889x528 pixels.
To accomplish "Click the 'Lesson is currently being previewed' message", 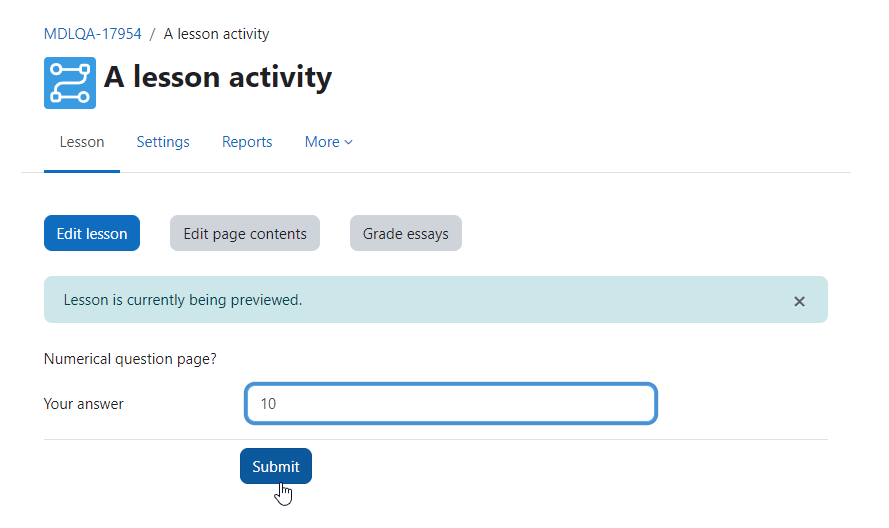I will pyautogui.click(x=183, y=300).
